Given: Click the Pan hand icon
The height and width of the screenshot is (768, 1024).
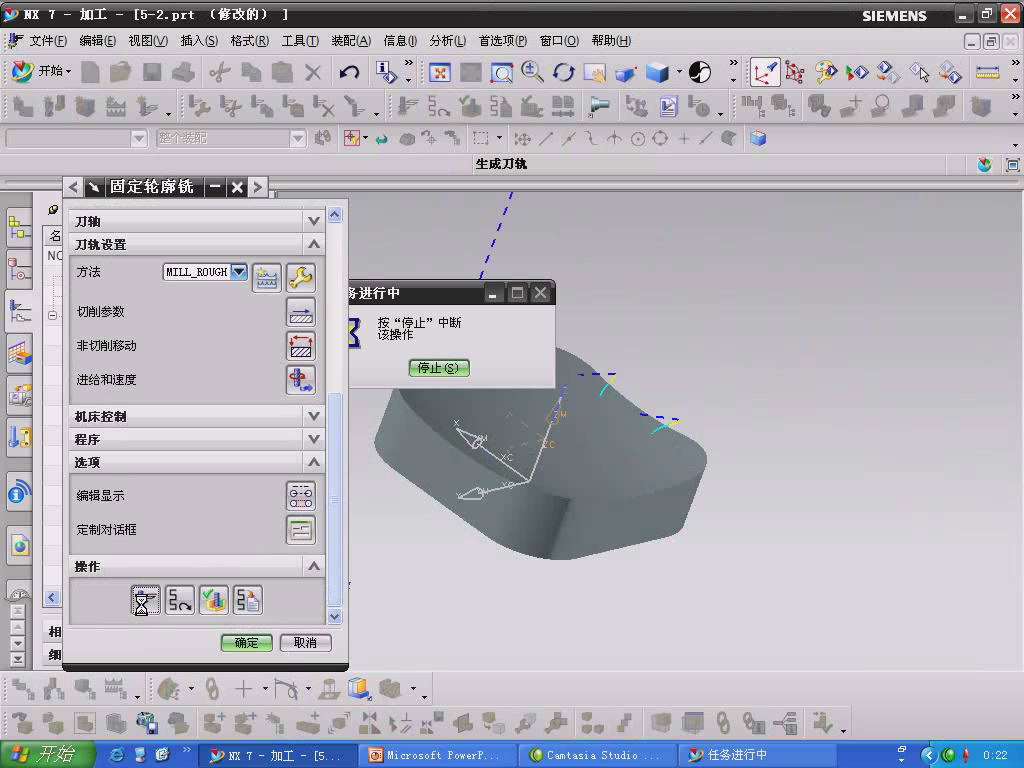Looking at the screenshot, I should click(594, 72).
